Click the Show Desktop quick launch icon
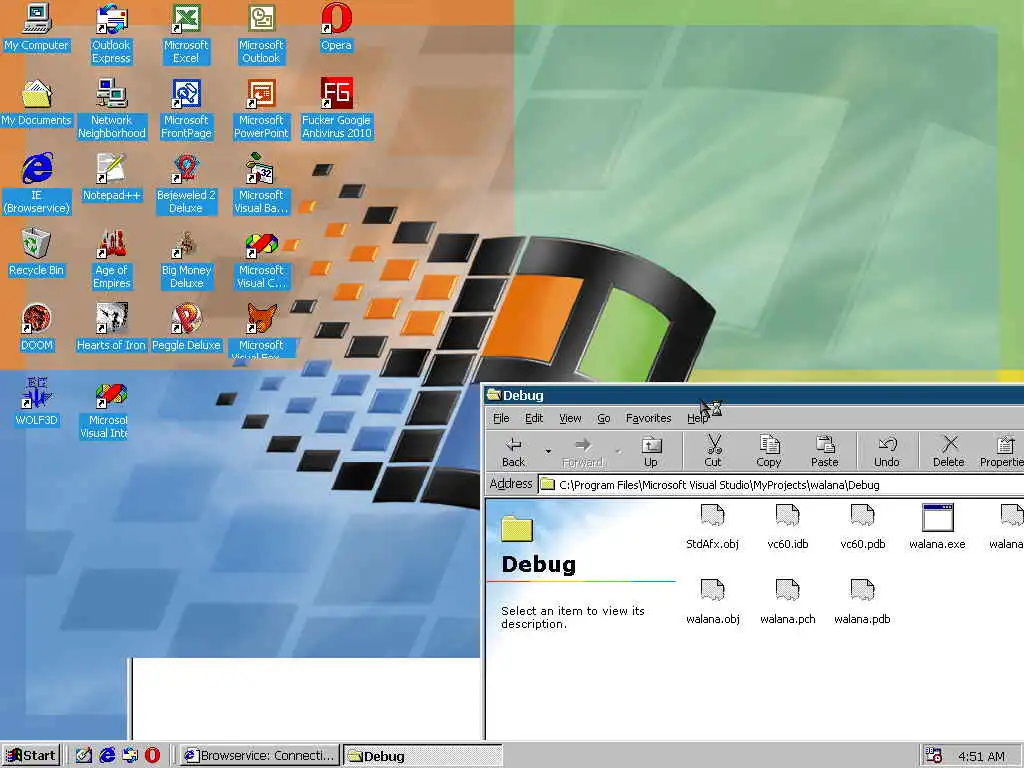1024x768 pixels. tap(83, 756)
